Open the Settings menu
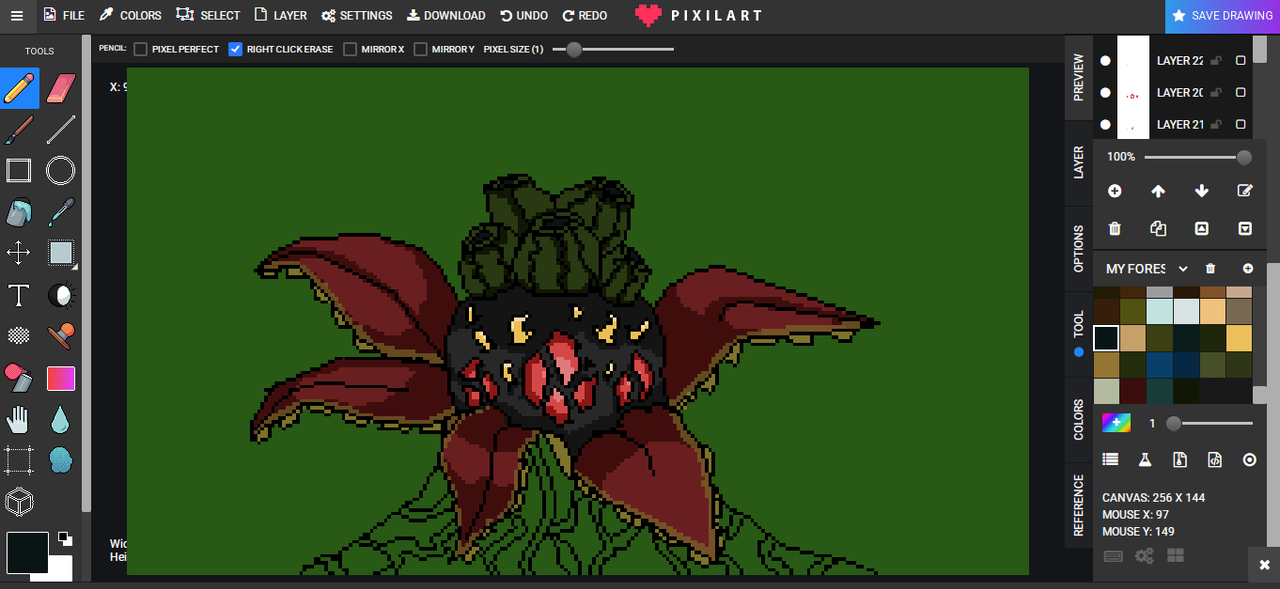Screen dimensions: 1280x589 click(x=357, y=16)
